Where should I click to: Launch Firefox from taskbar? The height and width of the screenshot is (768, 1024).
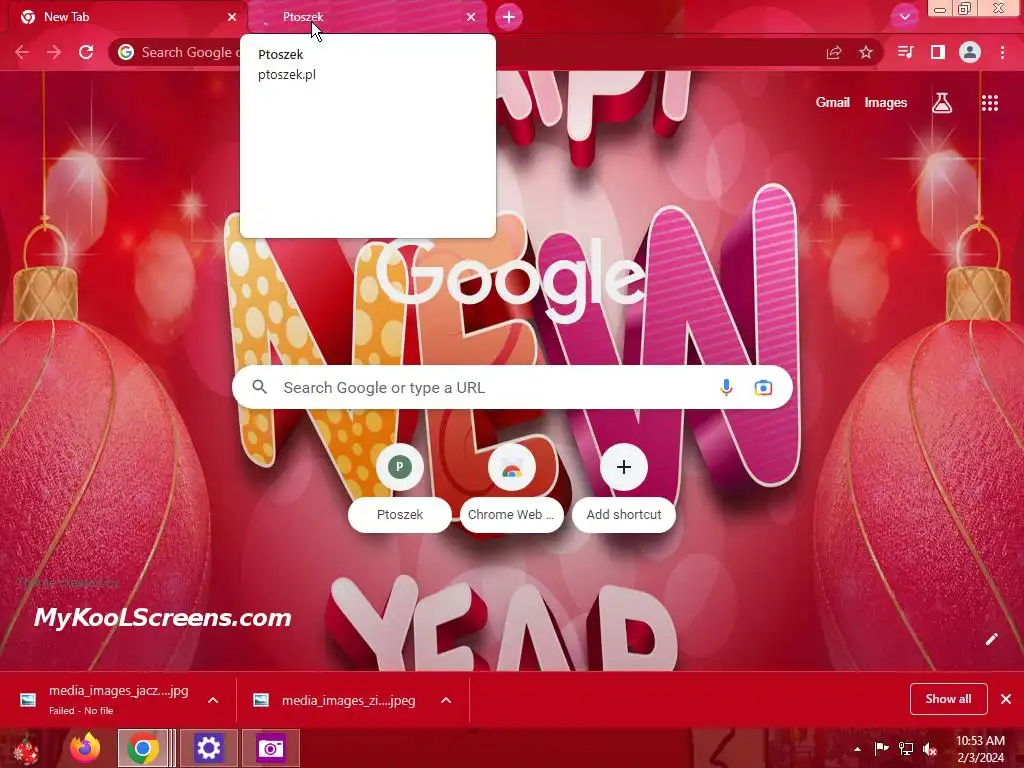(85, 748)
